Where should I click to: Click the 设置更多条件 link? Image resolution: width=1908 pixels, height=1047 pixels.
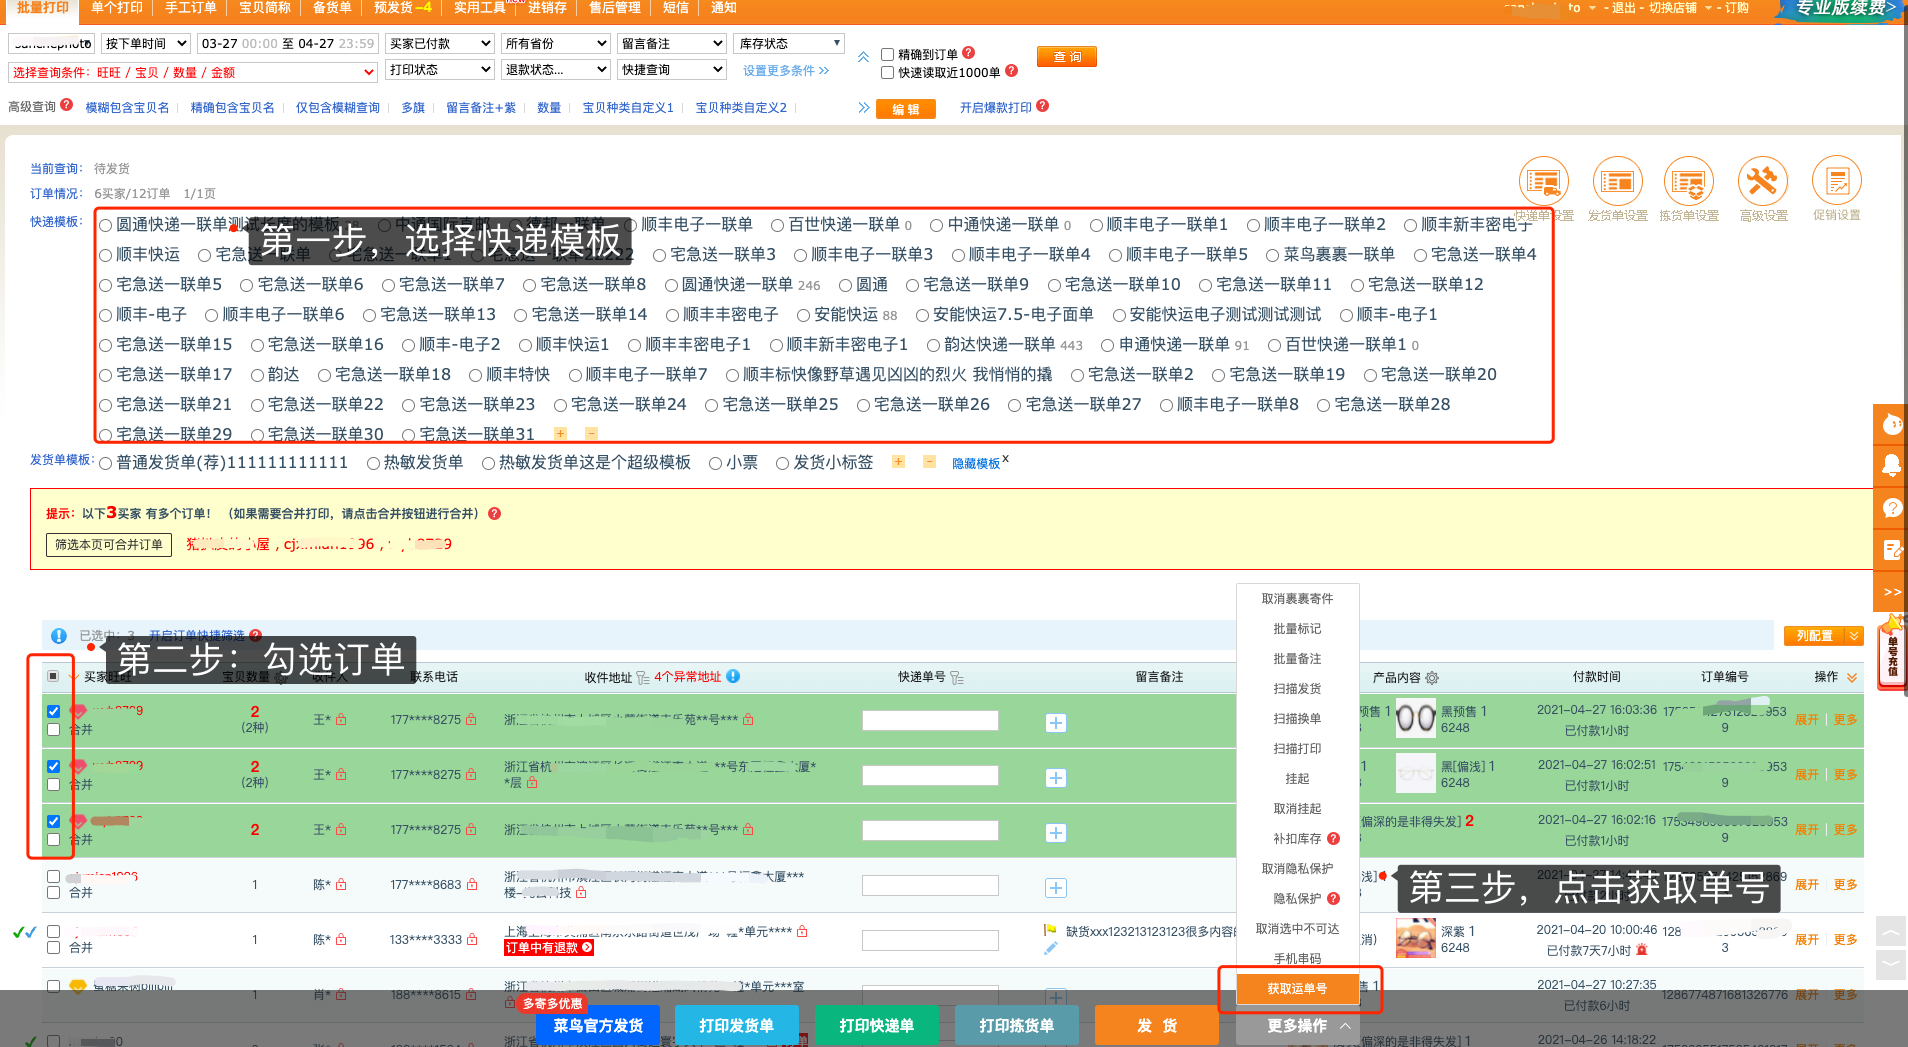785,71
